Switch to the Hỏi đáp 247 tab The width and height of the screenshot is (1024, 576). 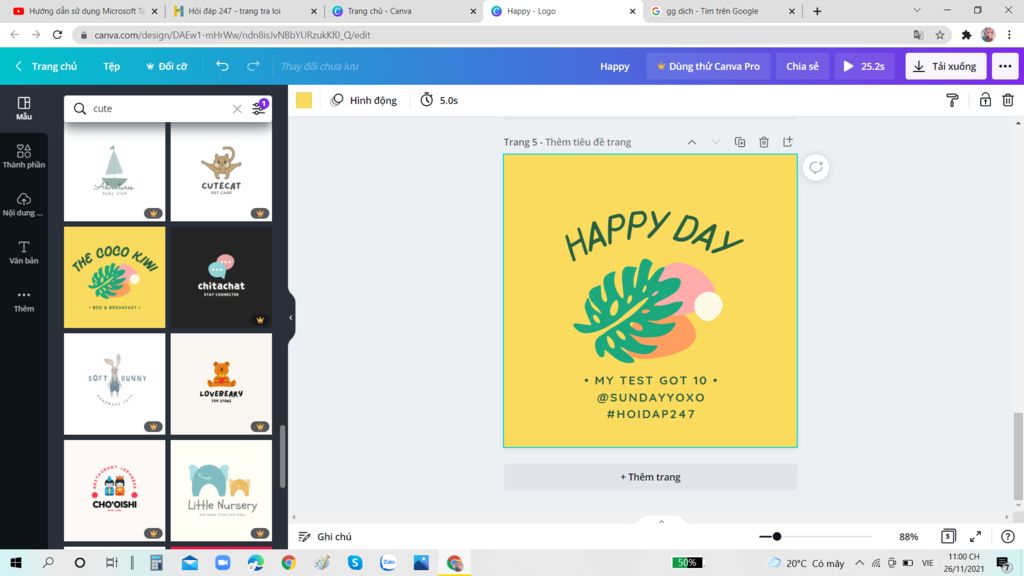coord(245,11)
